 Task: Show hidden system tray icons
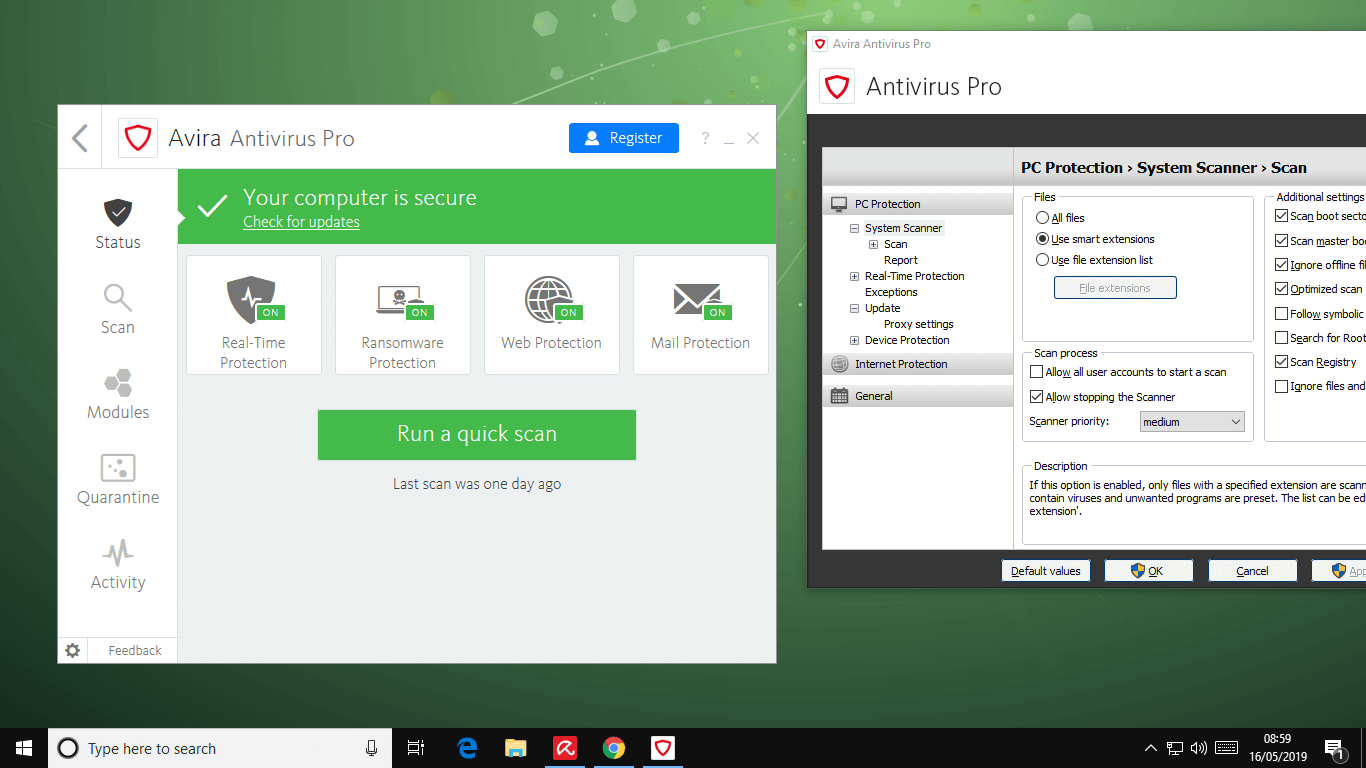tap(1151, 748)
